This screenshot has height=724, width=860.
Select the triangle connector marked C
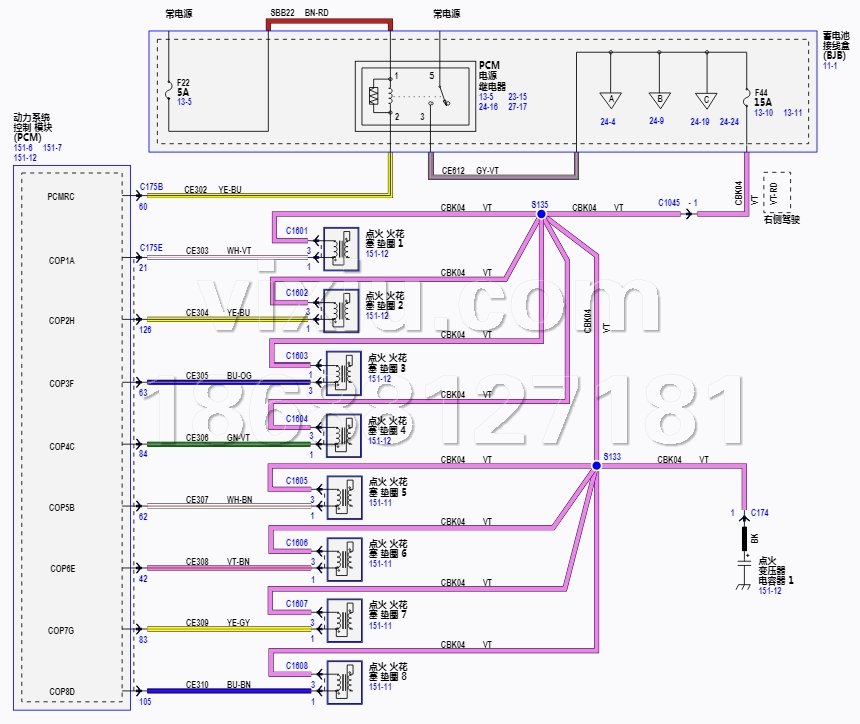(x=707, y=99)
